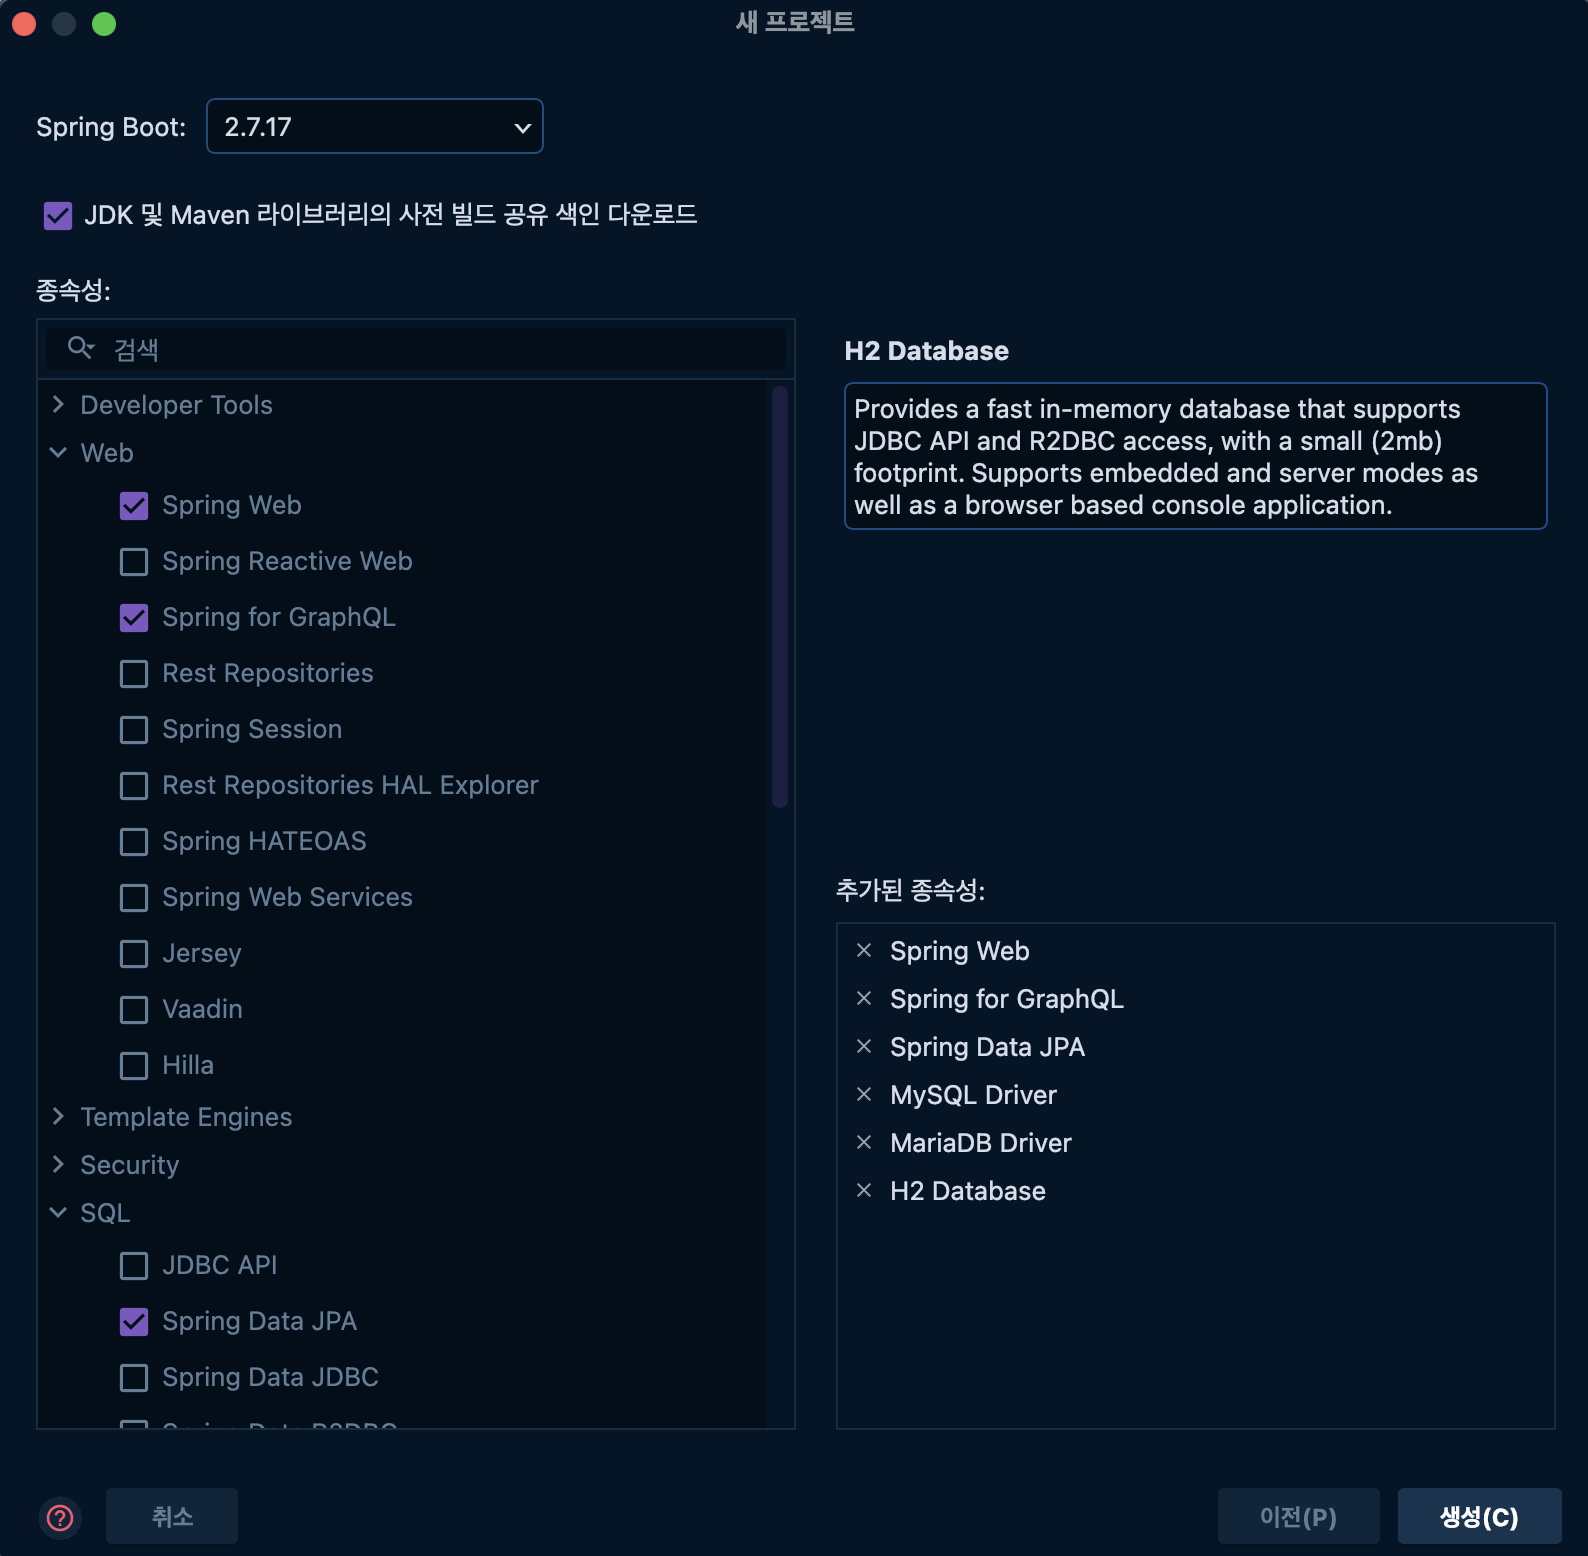
Task: Check Spring Web Services
Action: tap(134, 898)
